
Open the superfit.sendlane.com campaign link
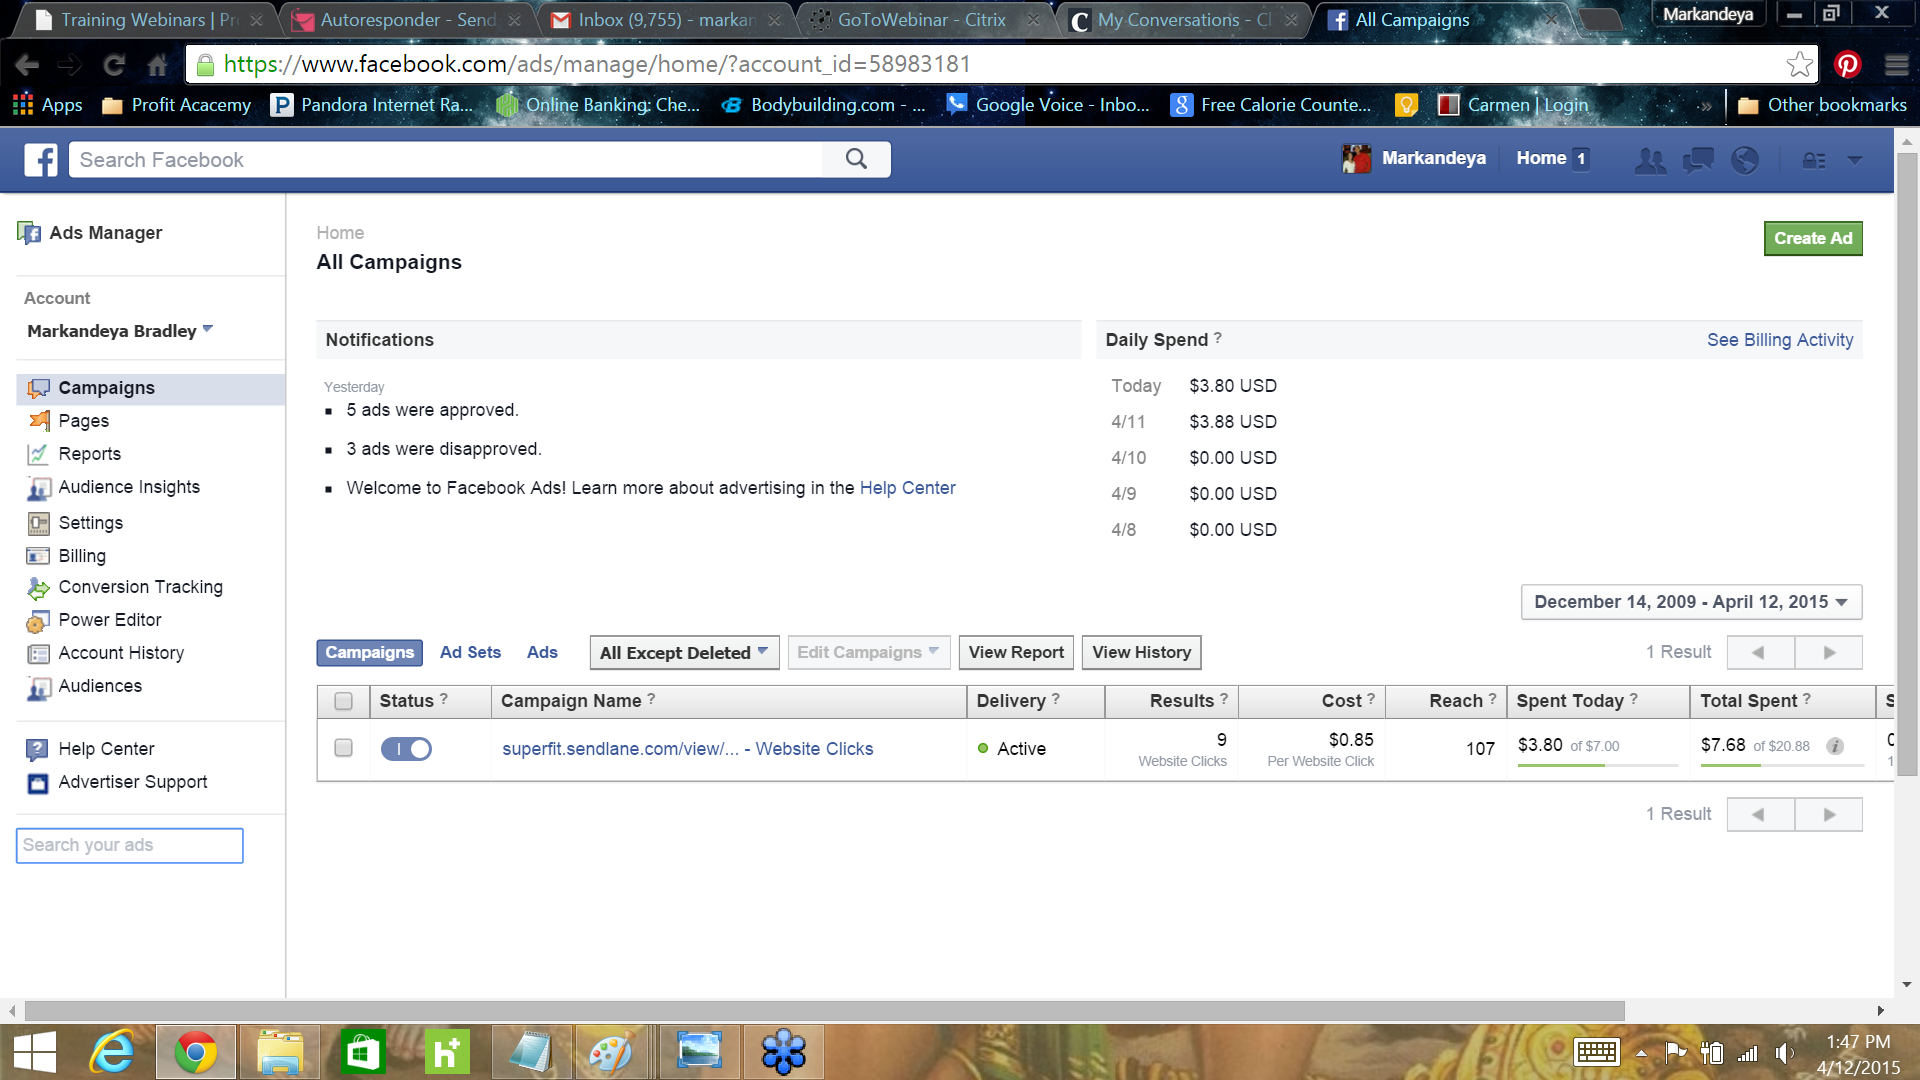point(687,749)
